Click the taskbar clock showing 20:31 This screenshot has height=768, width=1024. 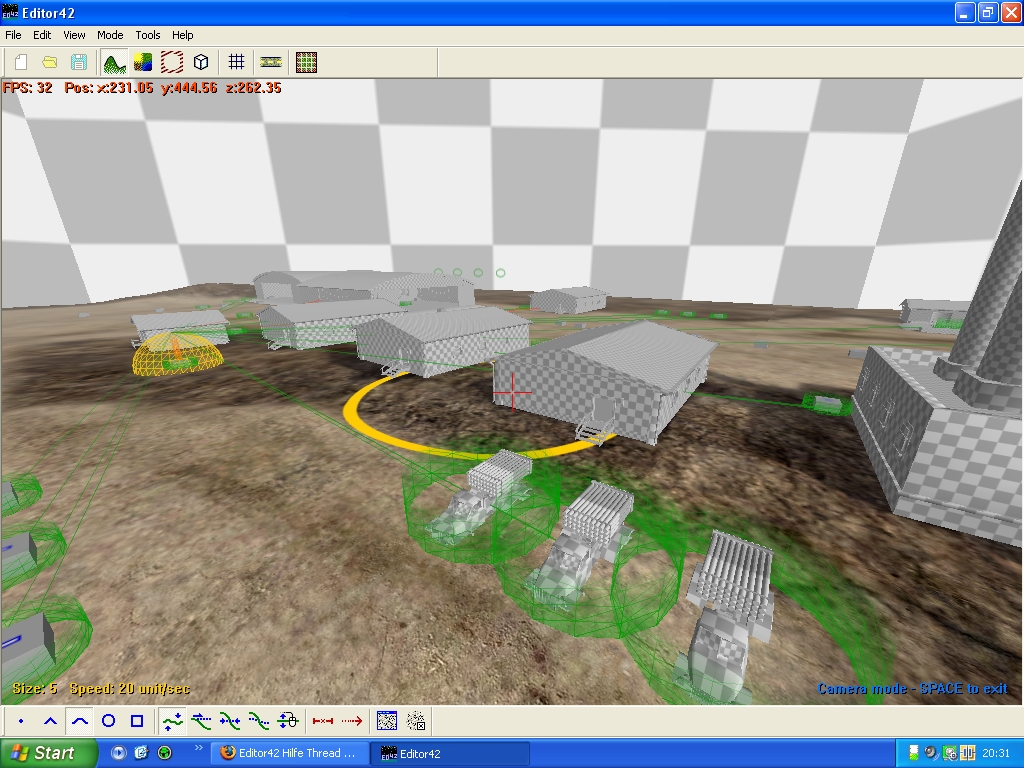pyautogui.click(x=995, y=753)
